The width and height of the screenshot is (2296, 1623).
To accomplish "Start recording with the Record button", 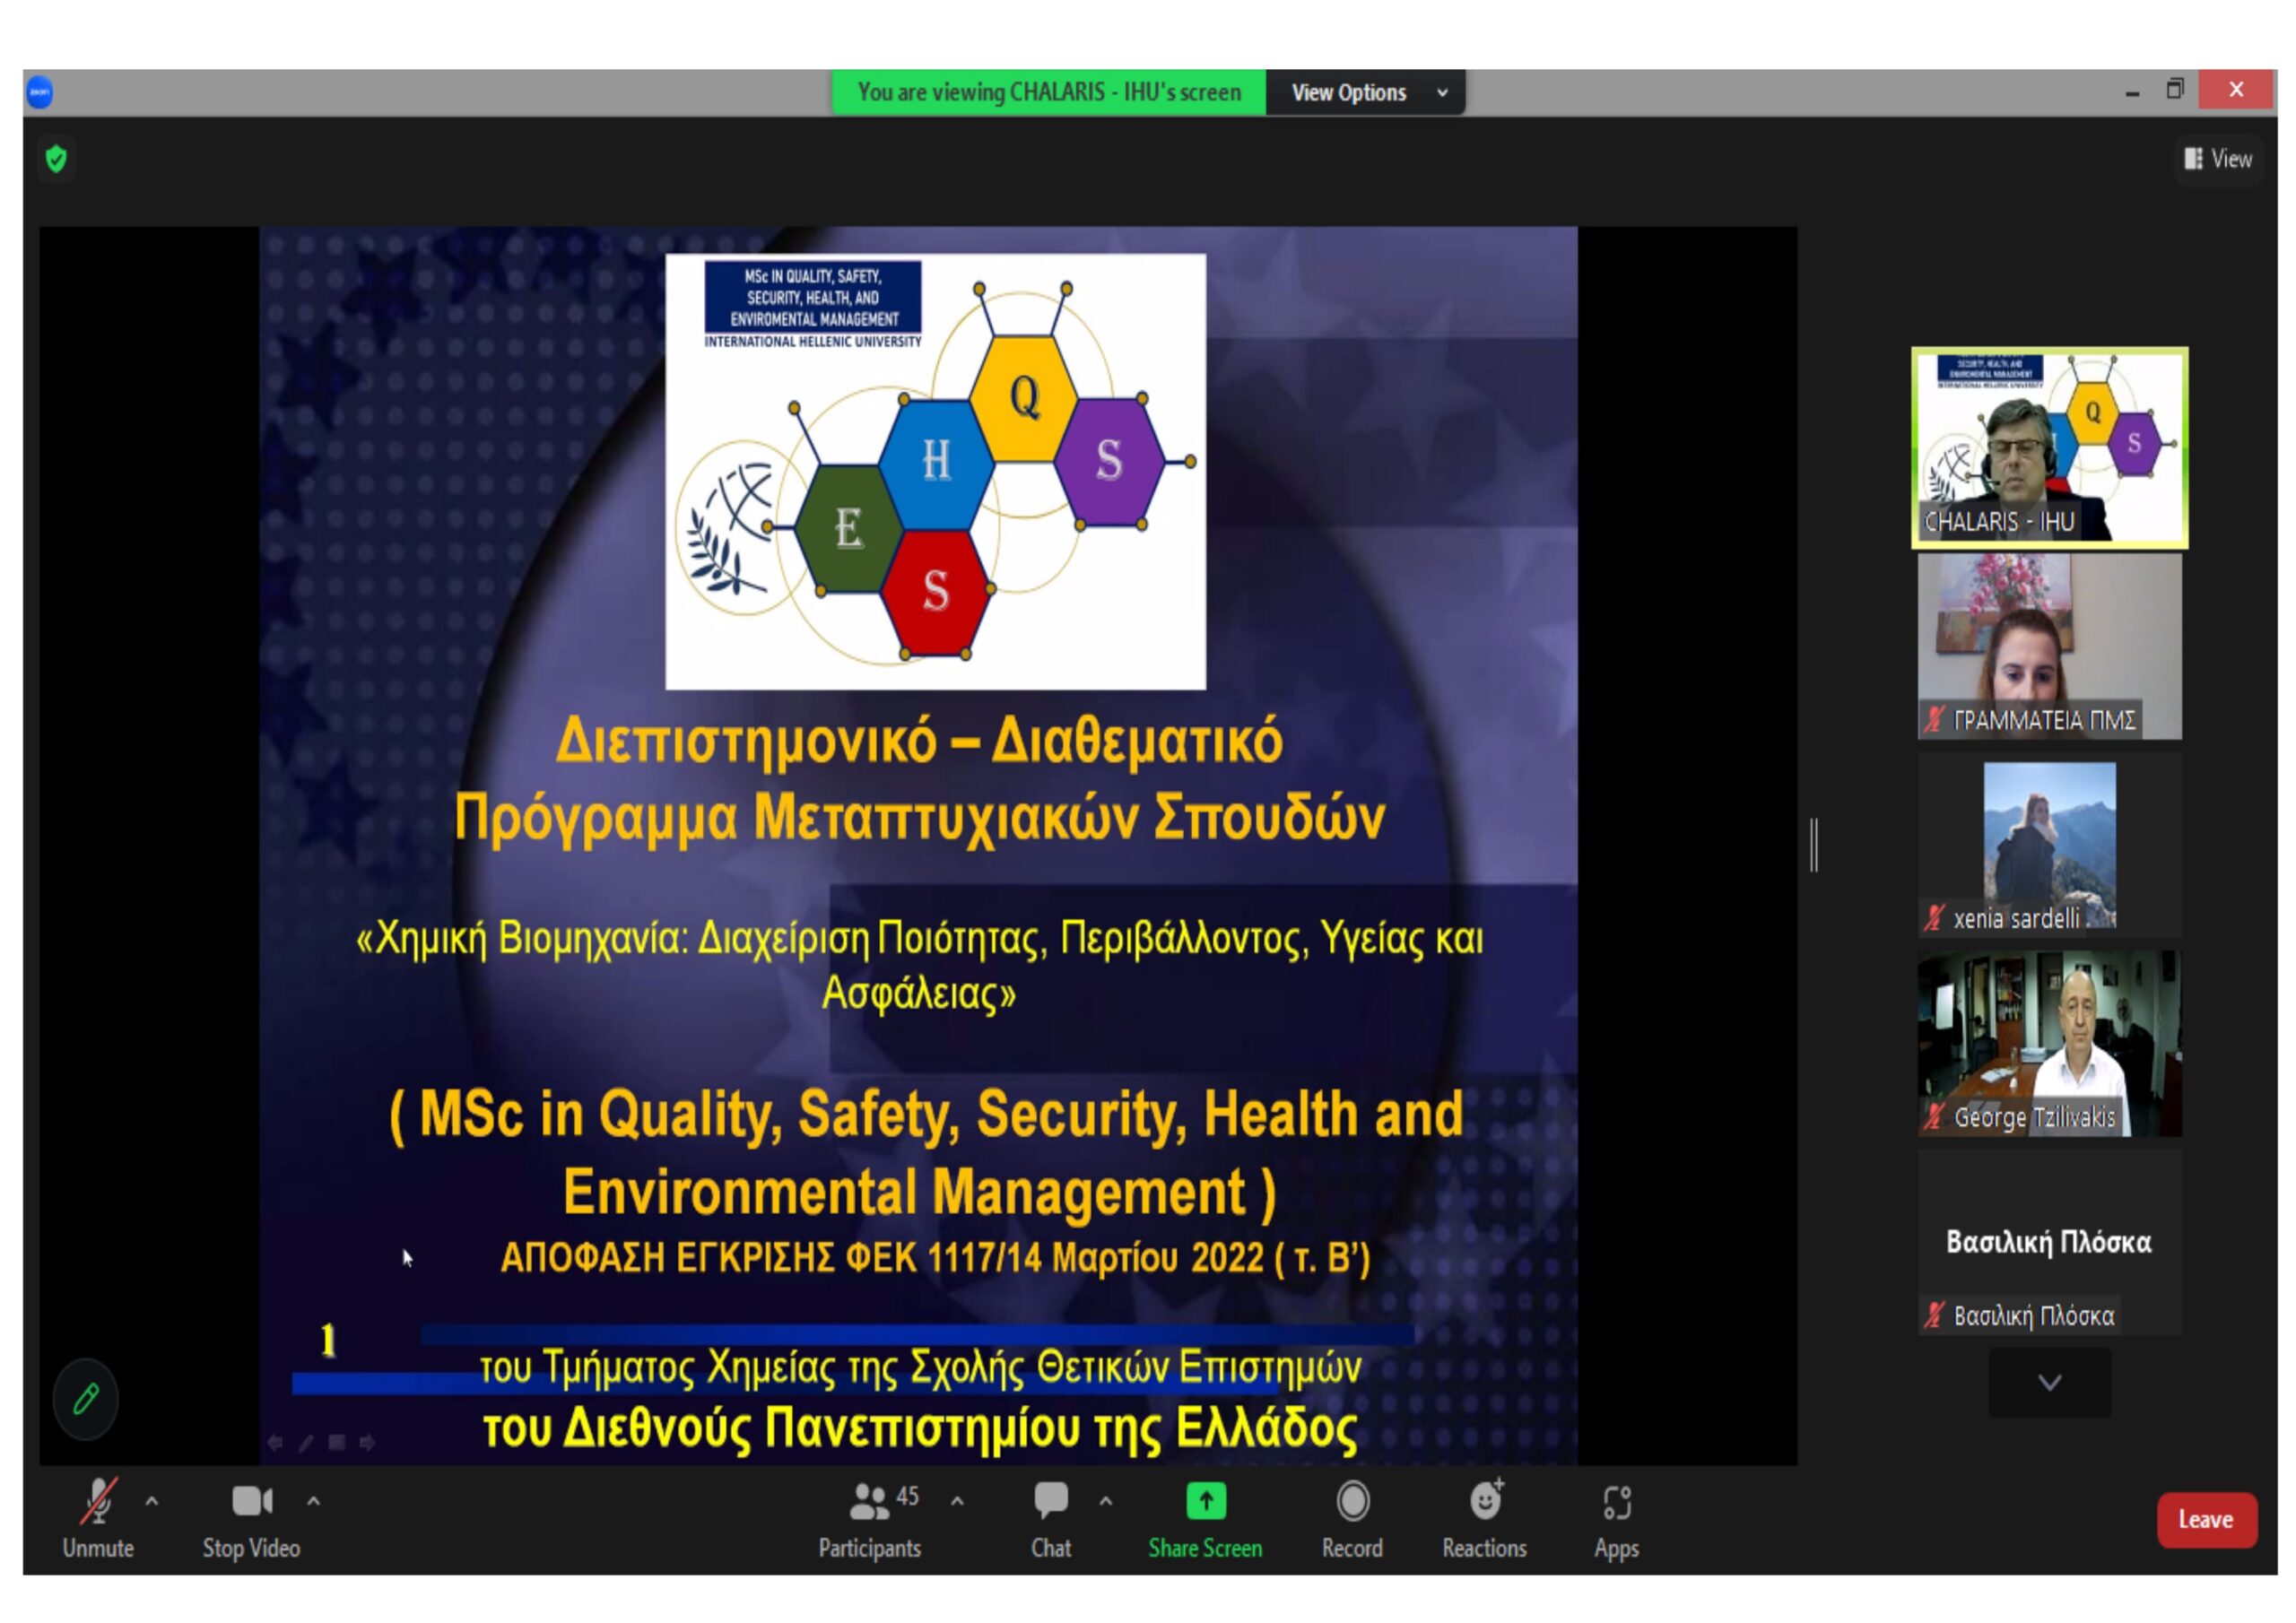I will click(1352, 1518).
